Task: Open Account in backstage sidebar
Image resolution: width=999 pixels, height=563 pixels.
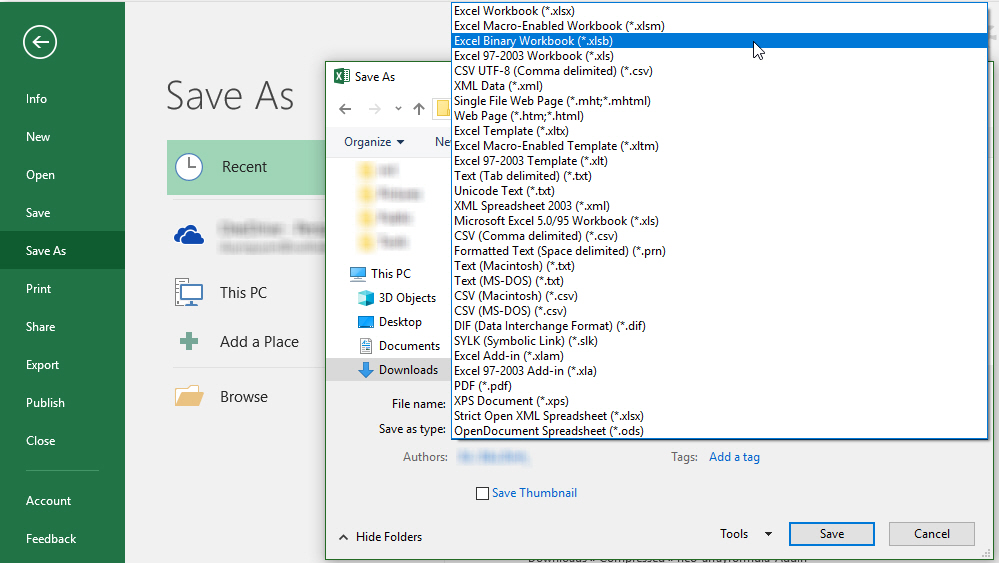Action: click(x=62, y=501)
